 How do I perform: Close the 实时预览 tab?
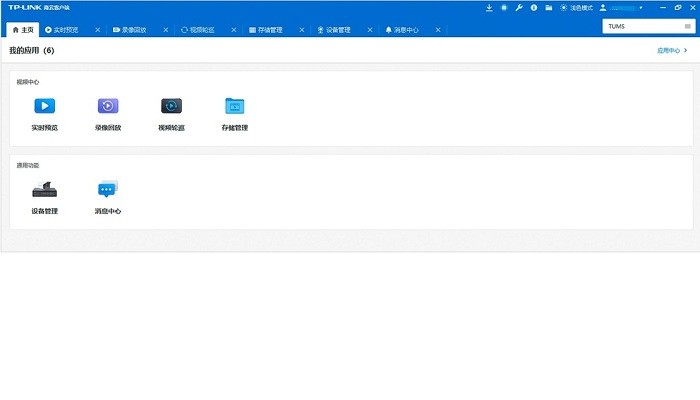[97, 30]
